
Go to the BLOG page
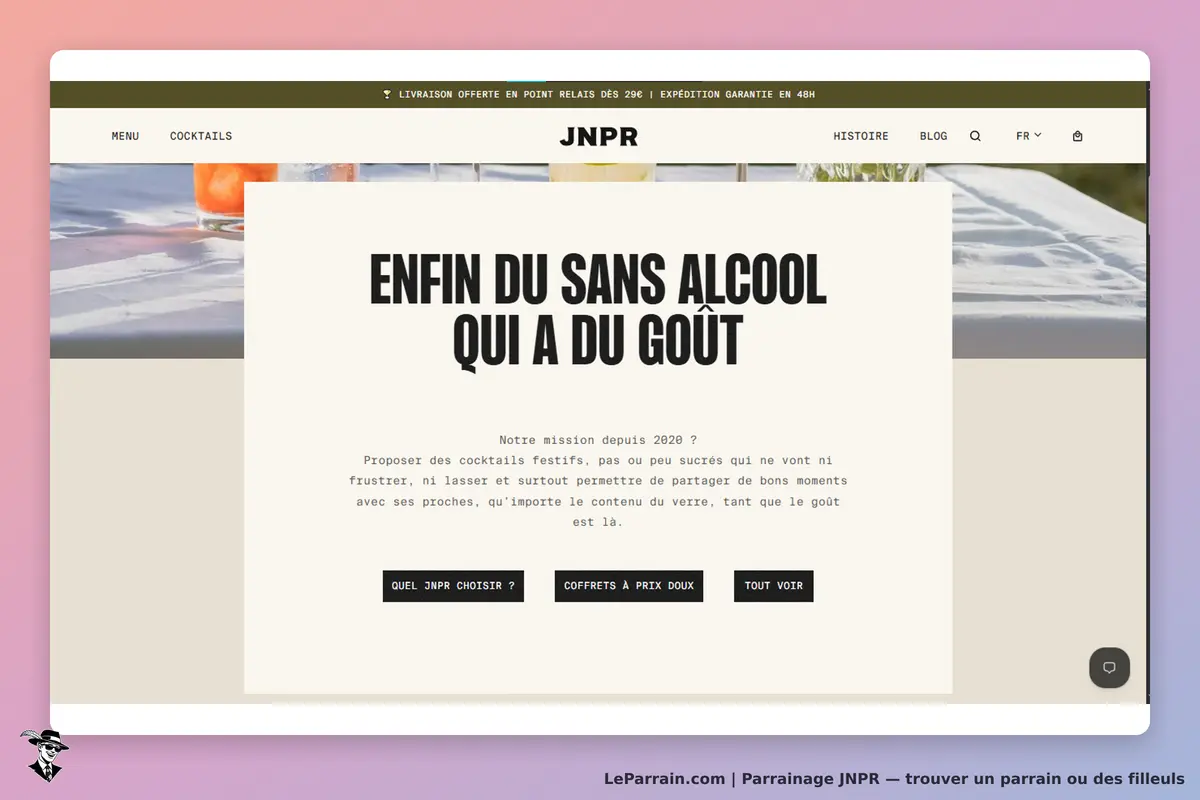coord(933,136)
